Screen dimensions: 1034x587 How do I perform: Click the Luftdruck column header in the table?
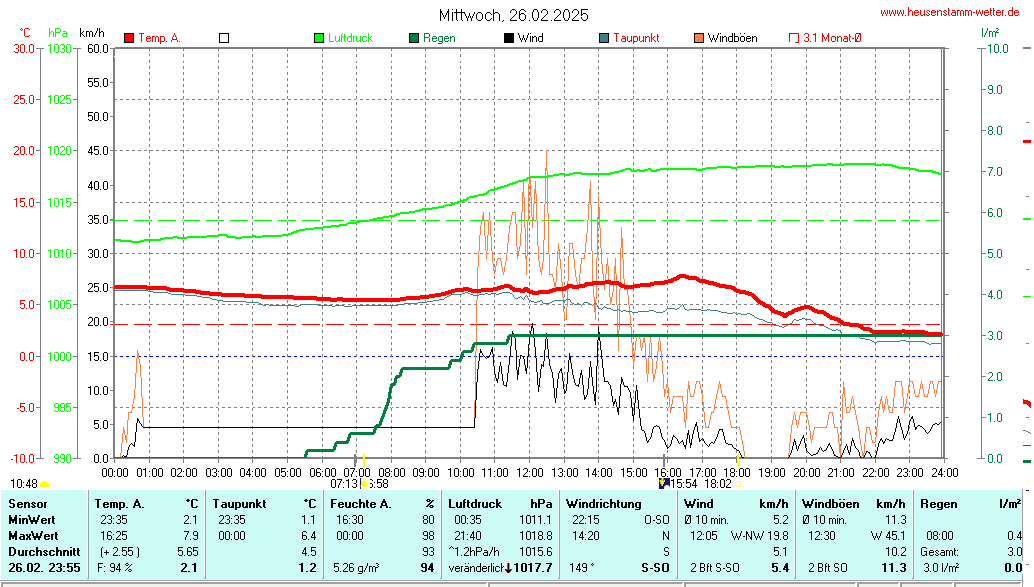tap(473, 503)
